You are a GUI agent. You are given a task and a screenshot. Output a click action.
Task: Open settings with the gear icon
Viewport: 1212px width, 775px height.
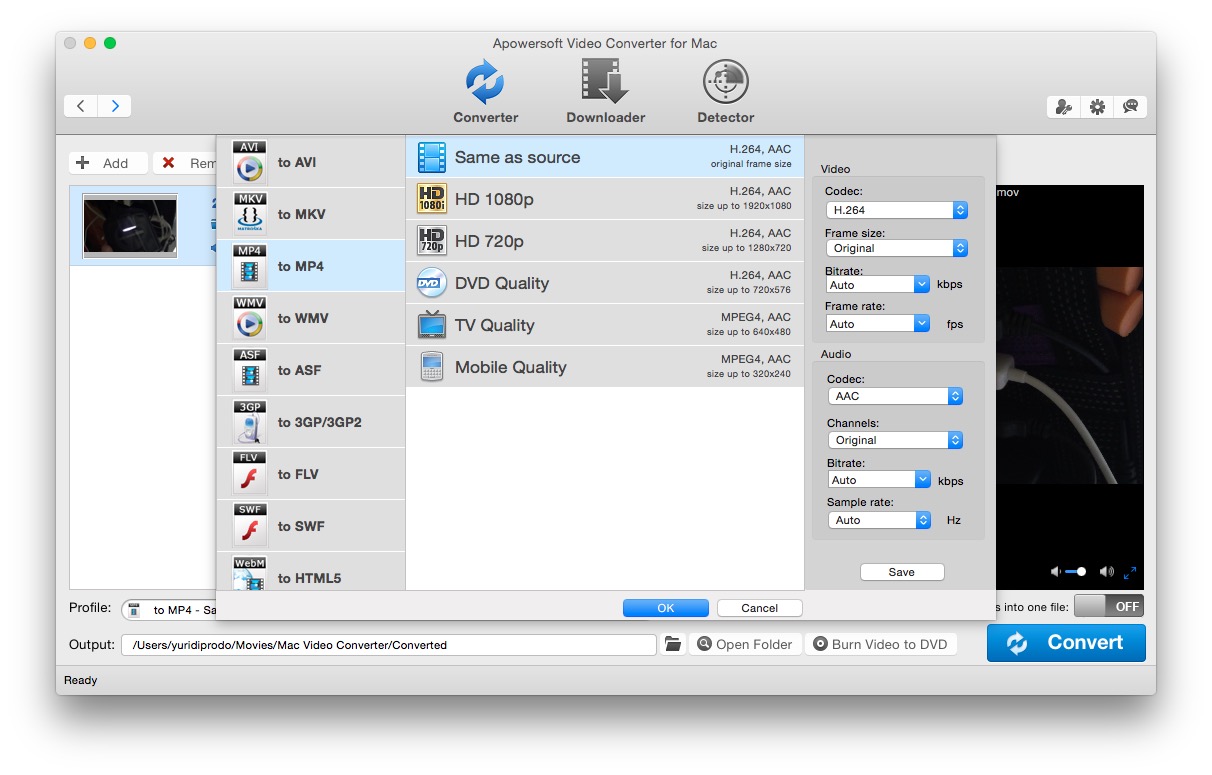[1097, 107]
